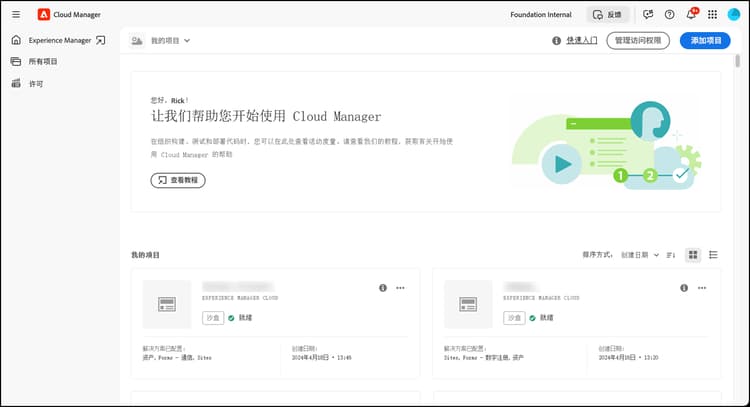The width and height of the screenshot is (750, 407).
Task: Open the user profile avatar
Action: point(734,14)
